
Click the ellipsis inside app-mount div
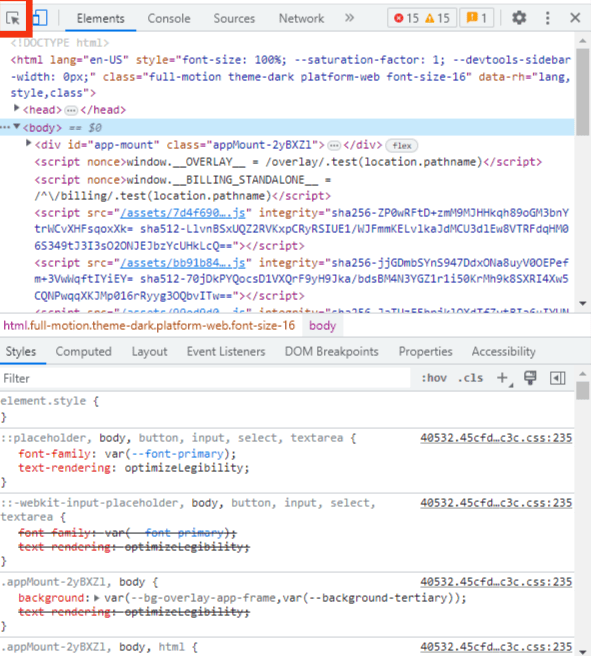(334, 146)
